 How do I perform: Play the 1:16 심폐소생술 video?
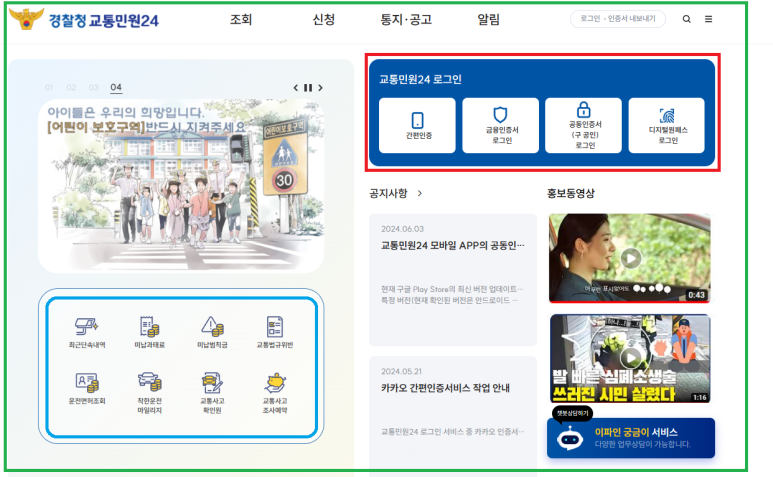coord(630,358)
